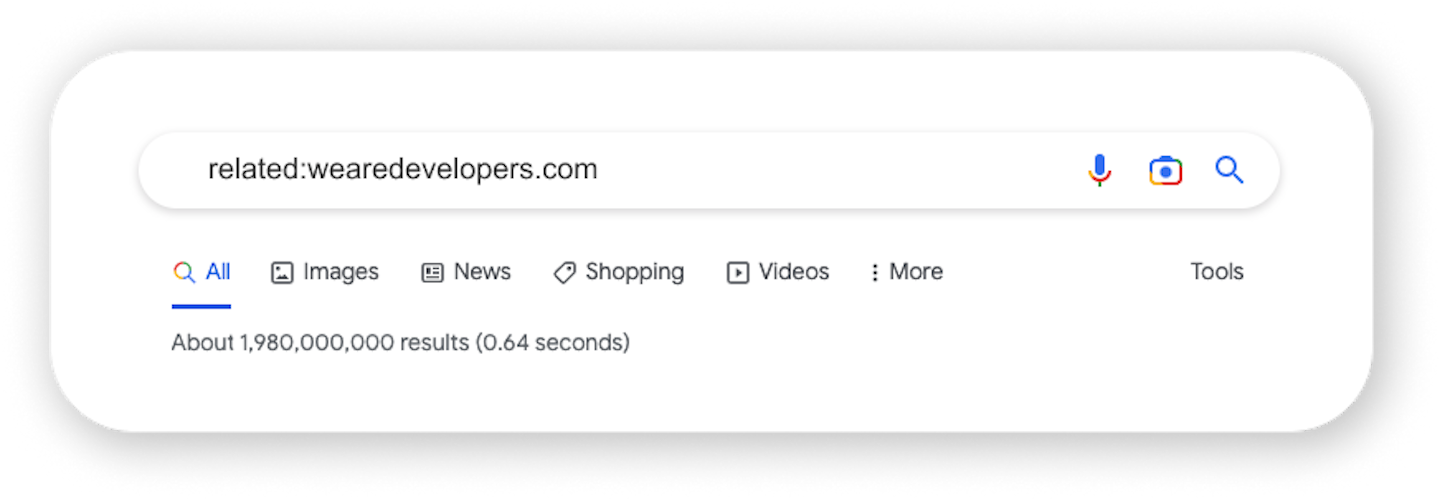Click the 'related:wearedevelopers.com' query text
This screenshot has height=499, width=1440.
[x=403, y=169]
